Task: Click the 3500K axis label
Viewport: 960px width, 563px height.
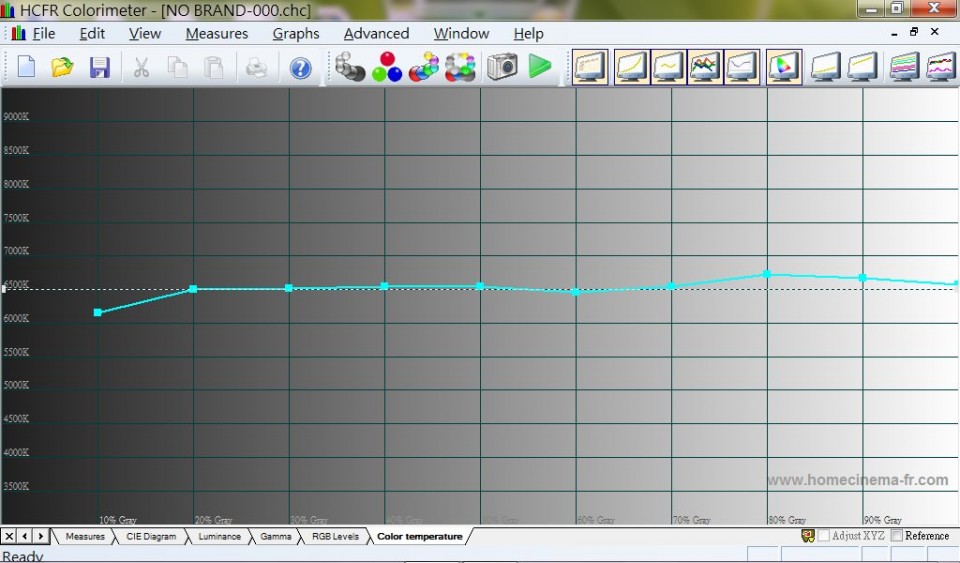Action: (16, 486)
